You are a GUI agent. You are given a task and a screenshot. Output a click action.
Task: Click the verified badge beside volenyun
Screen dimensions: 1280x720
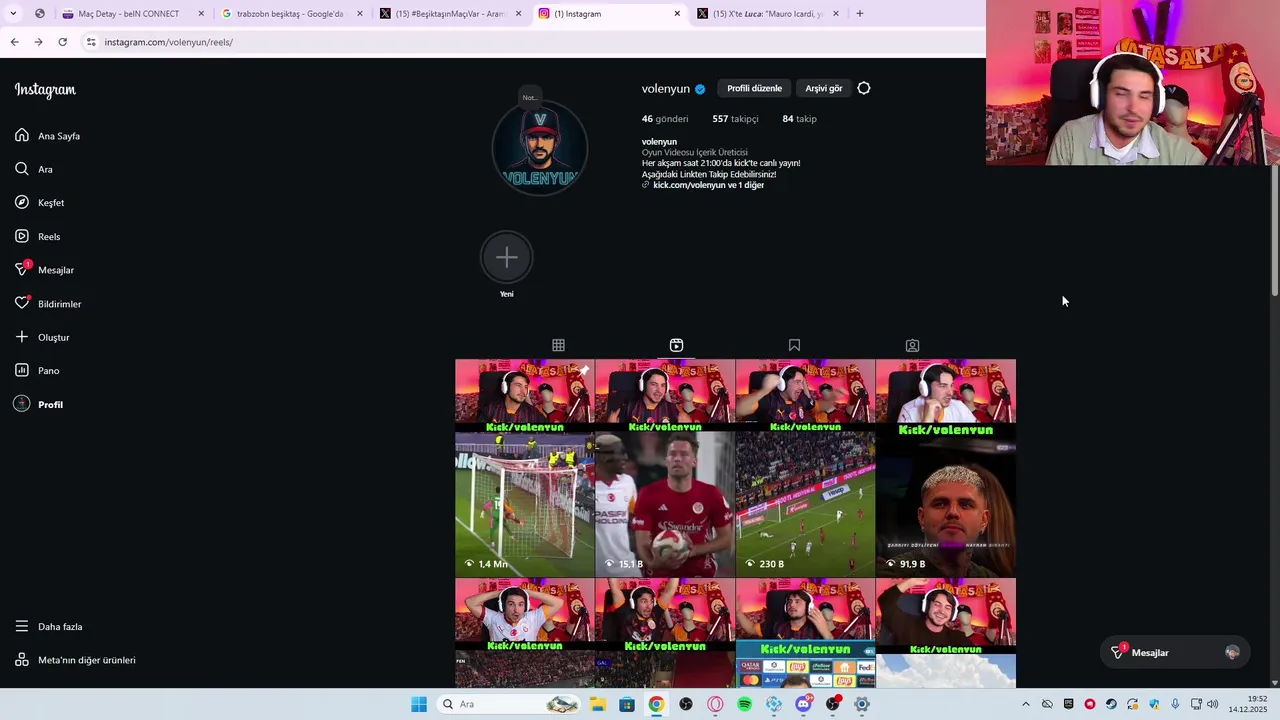(x=700, y=89)
